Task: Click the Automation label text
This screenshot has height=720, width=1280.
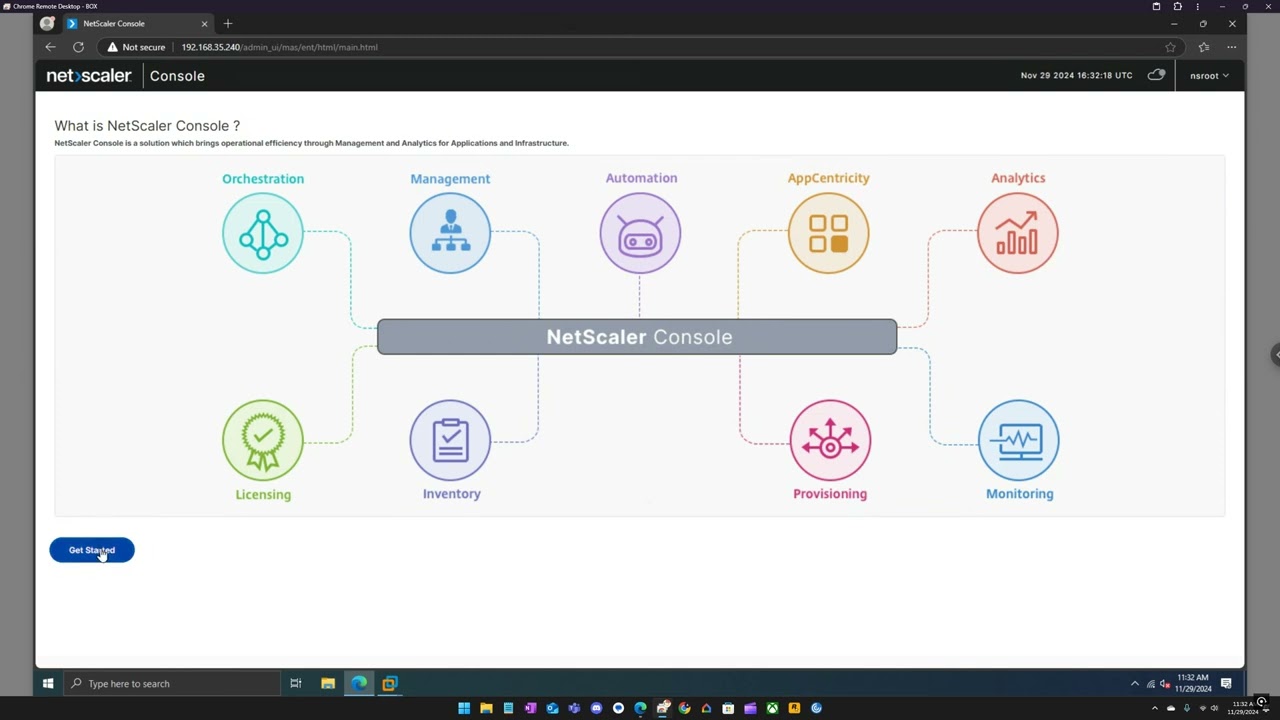Action: 641,178
